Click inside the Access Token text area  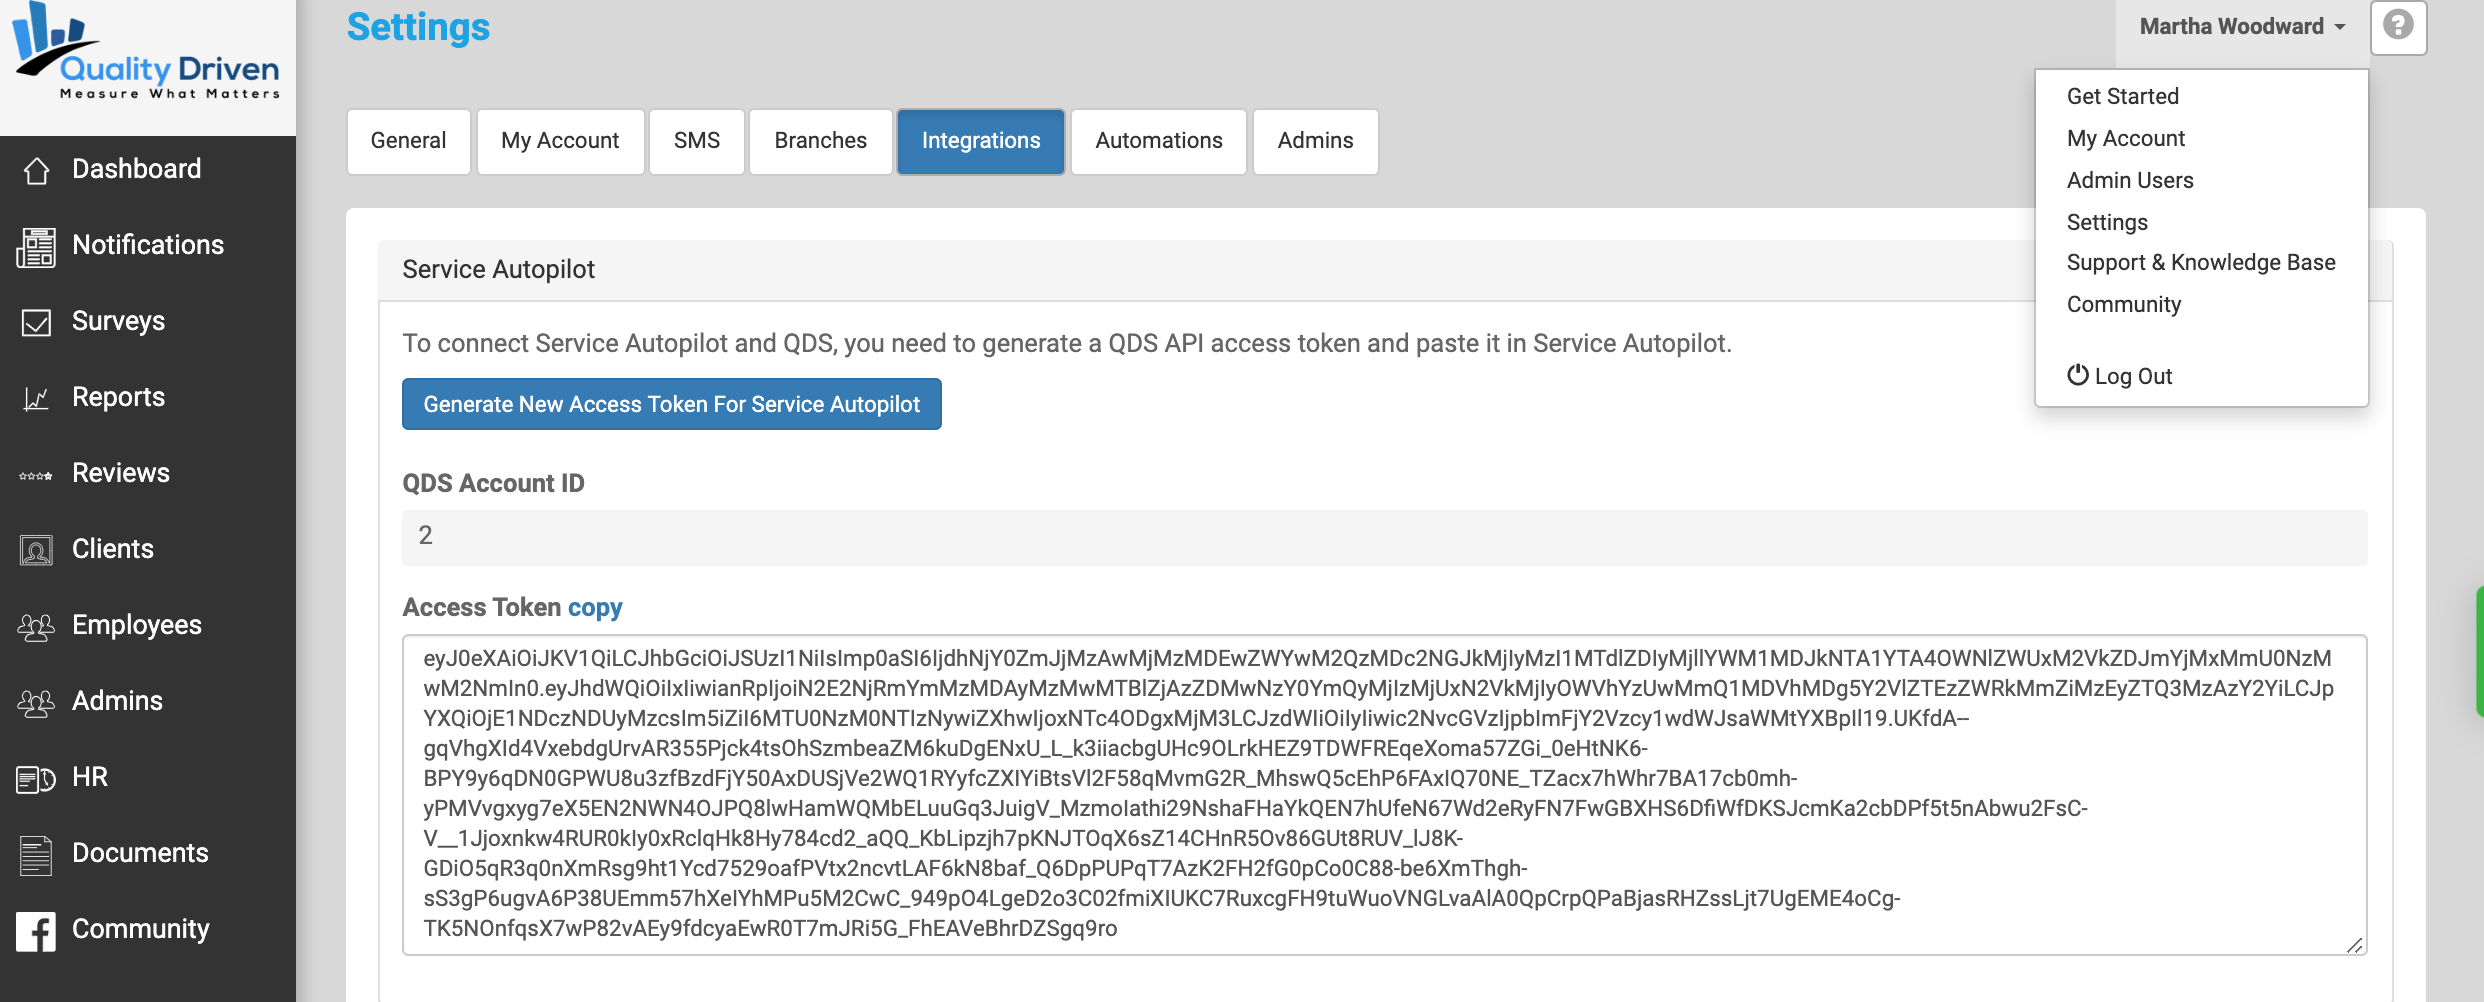coord(1384,794)
